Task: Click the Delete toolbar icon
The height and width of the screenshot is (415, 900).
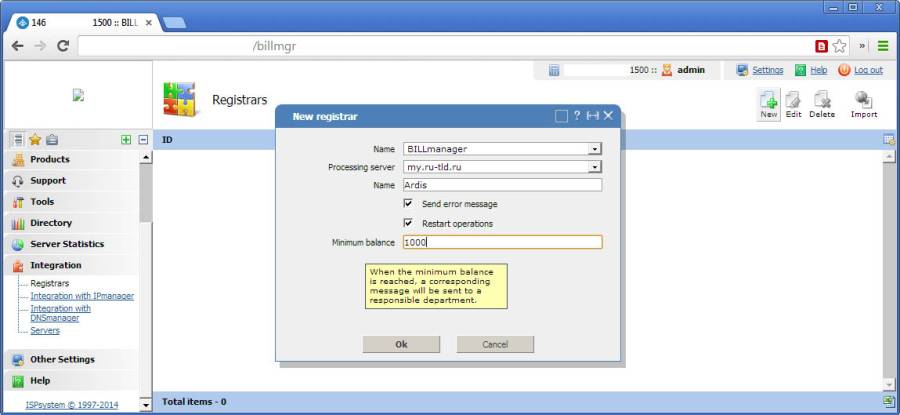Action: [x=822, y=103]
